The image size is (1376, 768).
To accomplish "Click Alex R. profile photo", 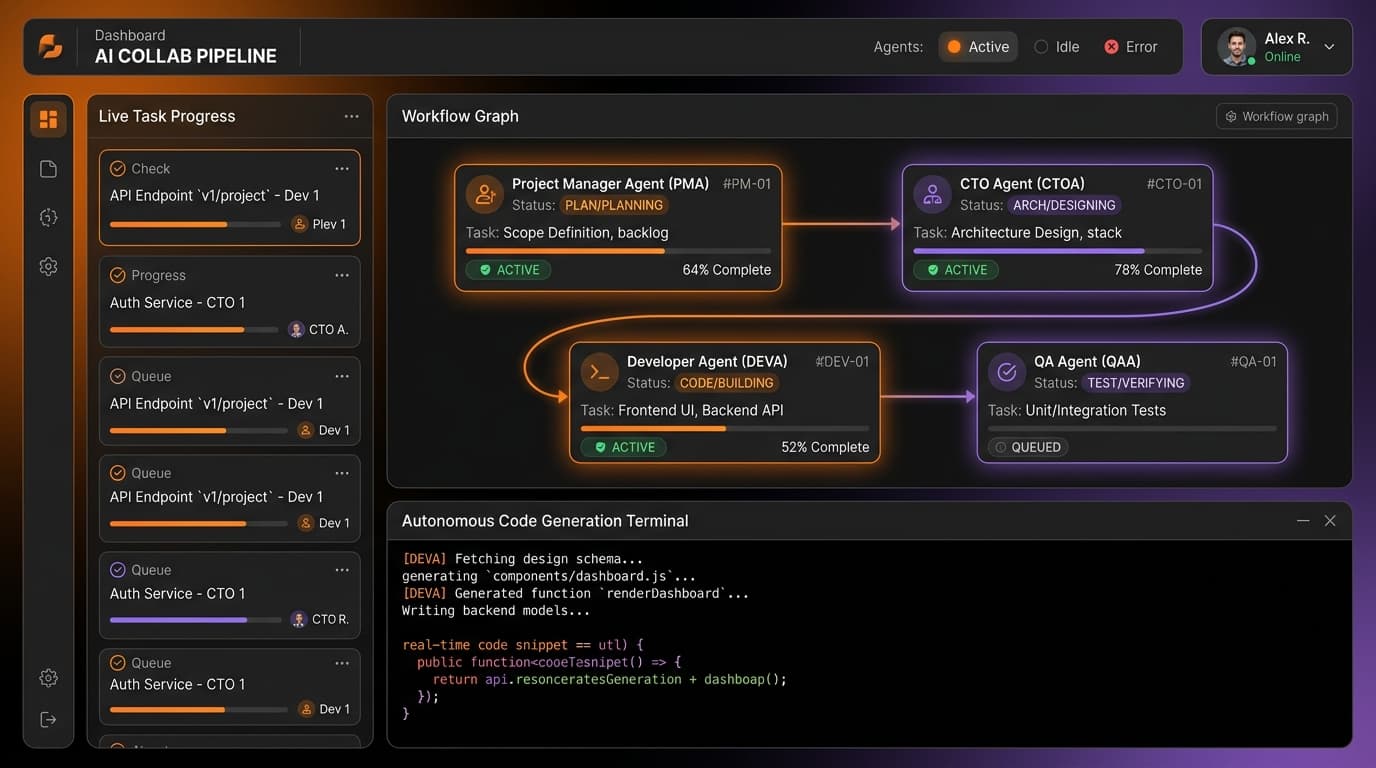I will (x=1236, y=46).
